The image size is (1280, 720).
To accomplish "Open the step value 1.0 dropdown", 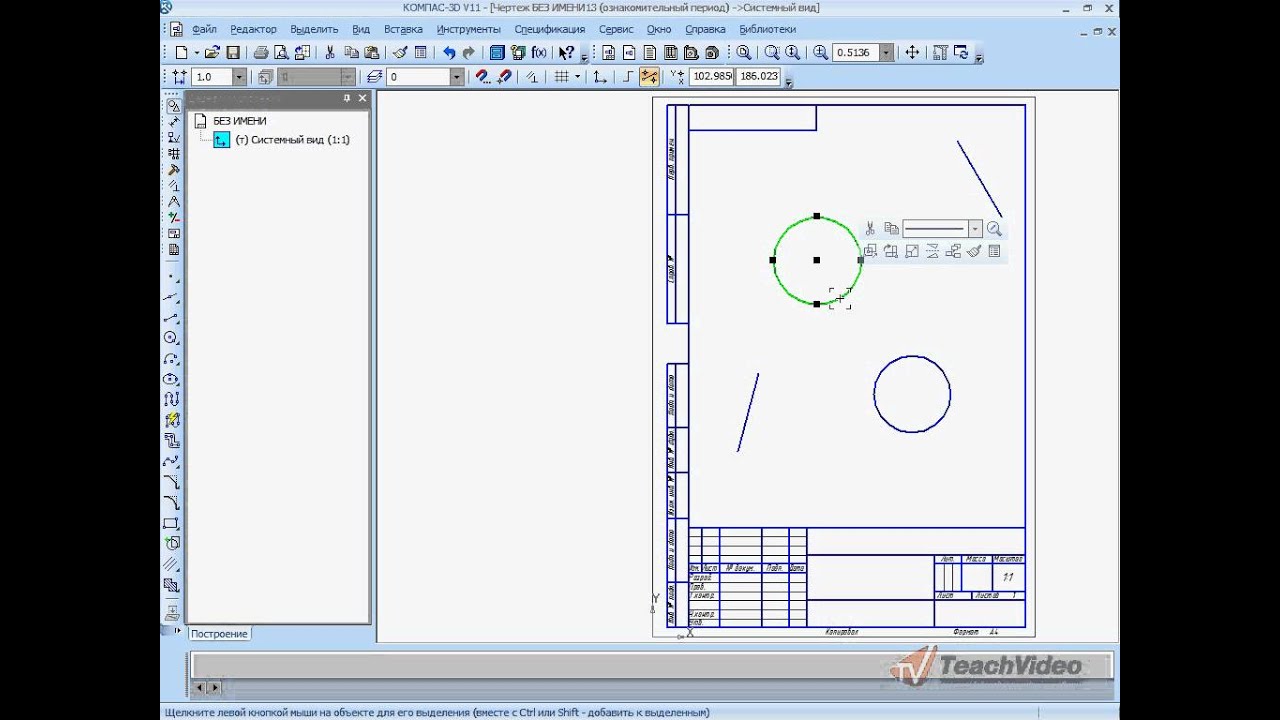I will click(x=239, y=77).
